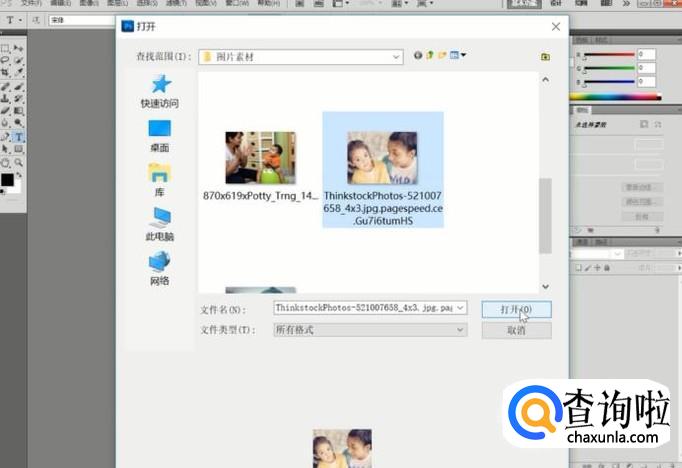Open the 编辑 menu
The height and width of the screenshot is (468, 682).
point(60,3)
